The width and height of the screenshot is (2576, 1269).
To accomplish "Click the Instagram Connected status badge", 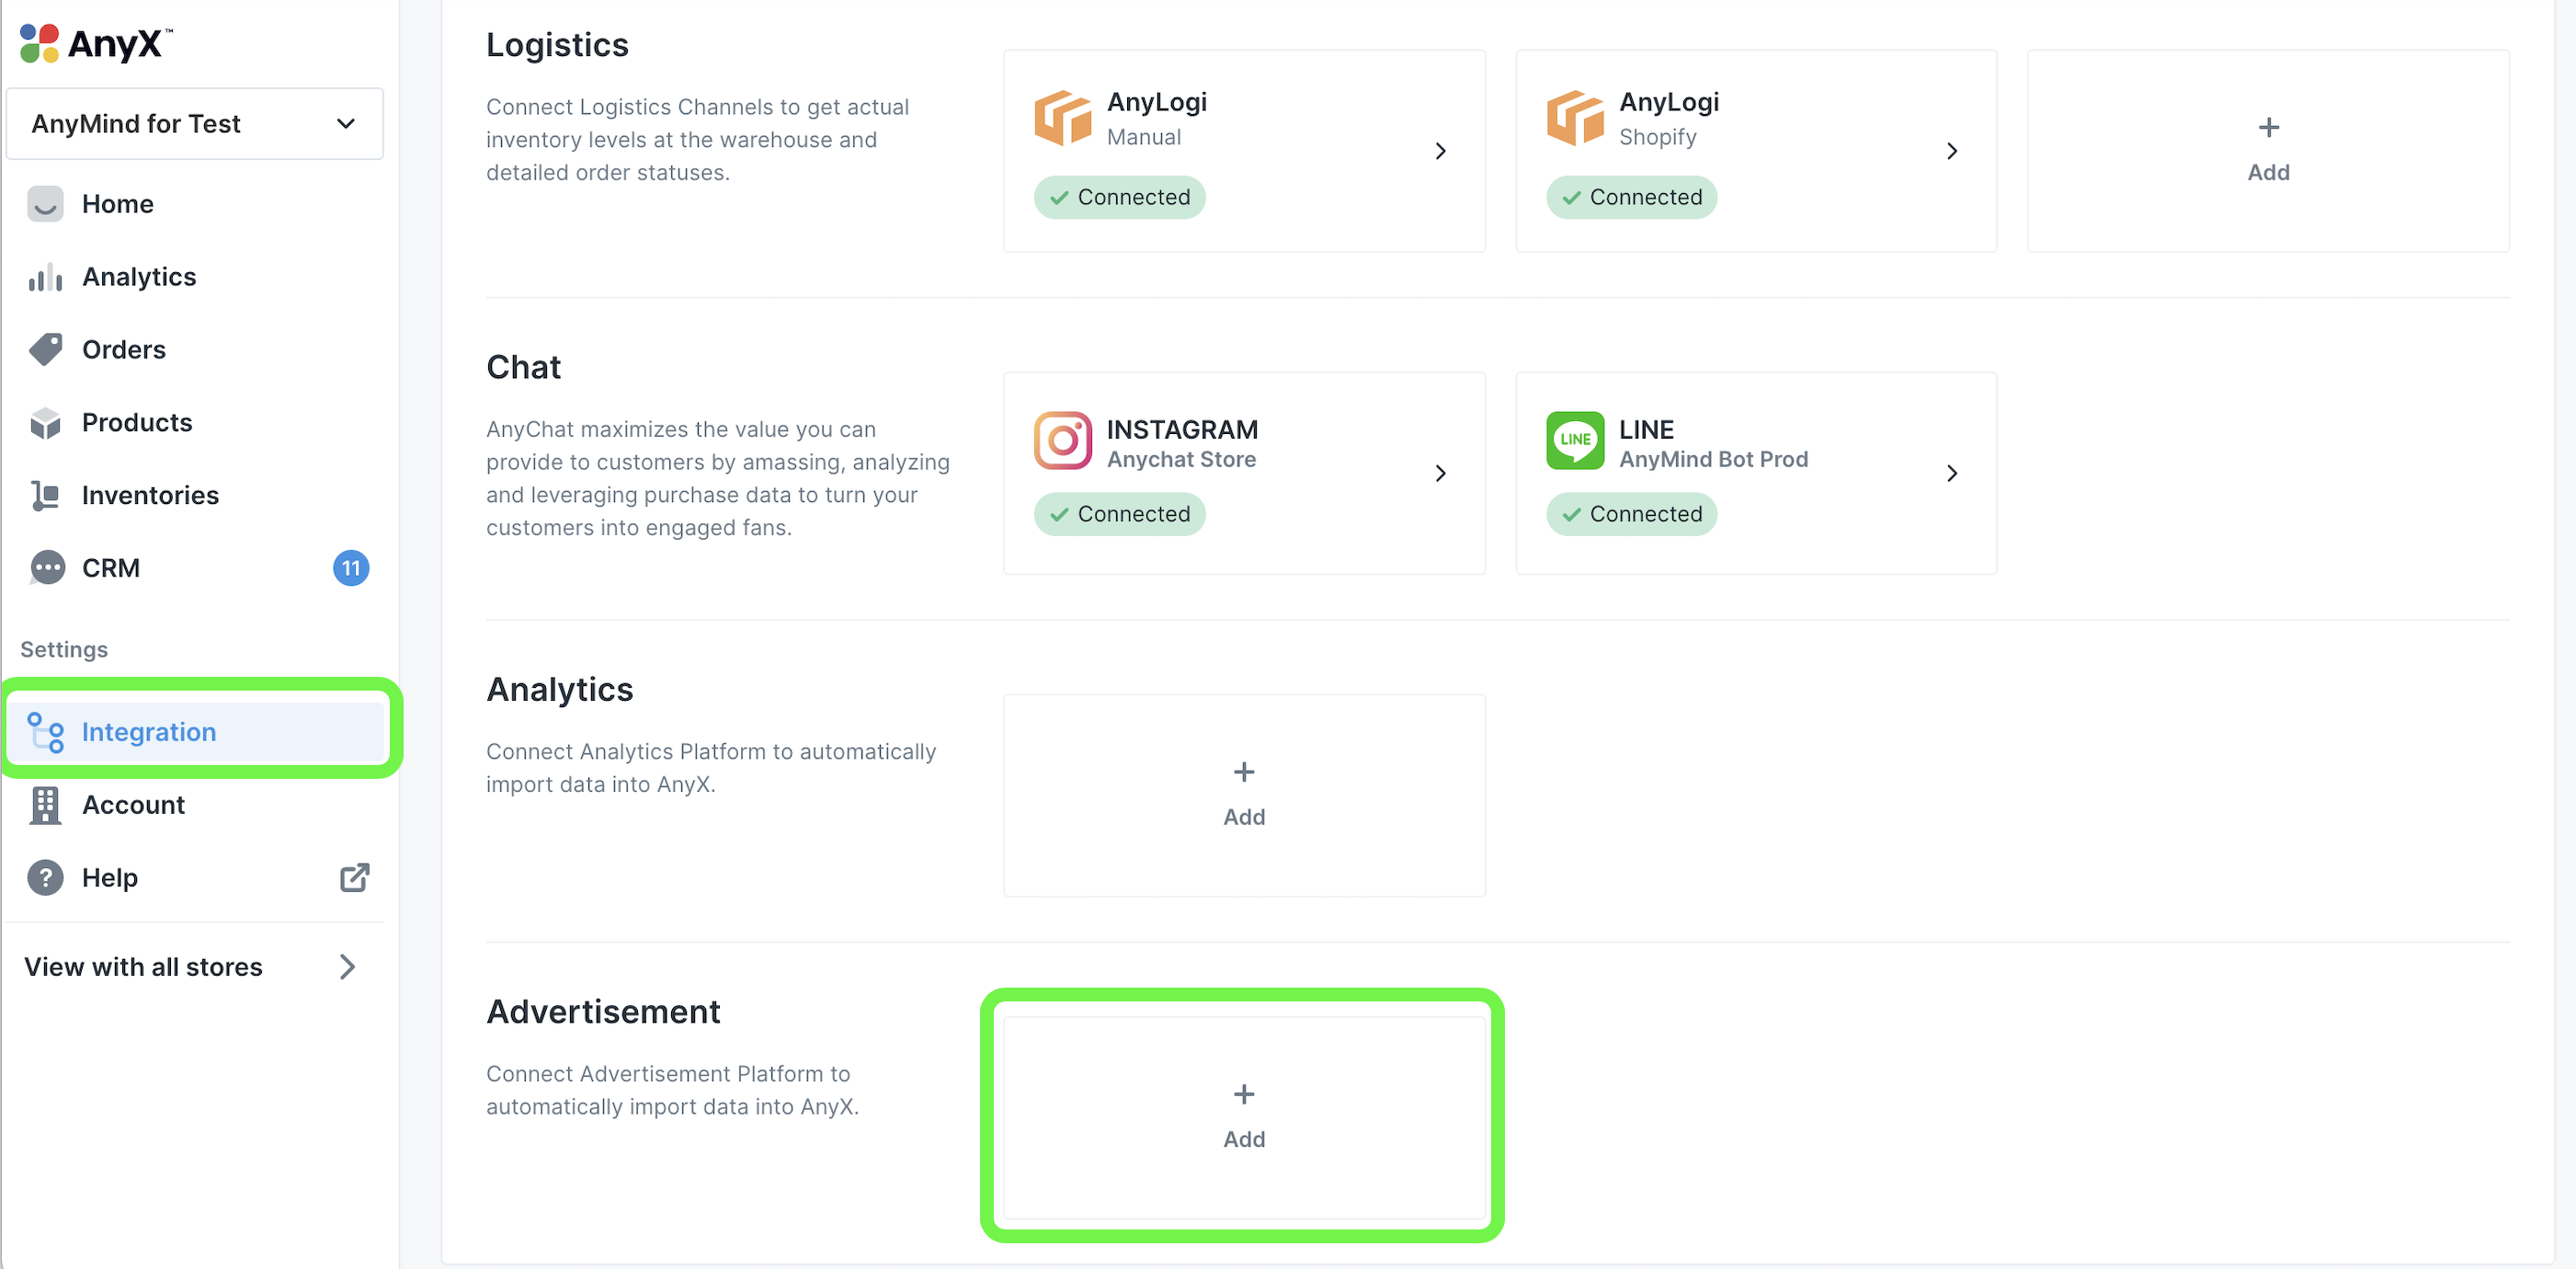I will point(1119,514).
